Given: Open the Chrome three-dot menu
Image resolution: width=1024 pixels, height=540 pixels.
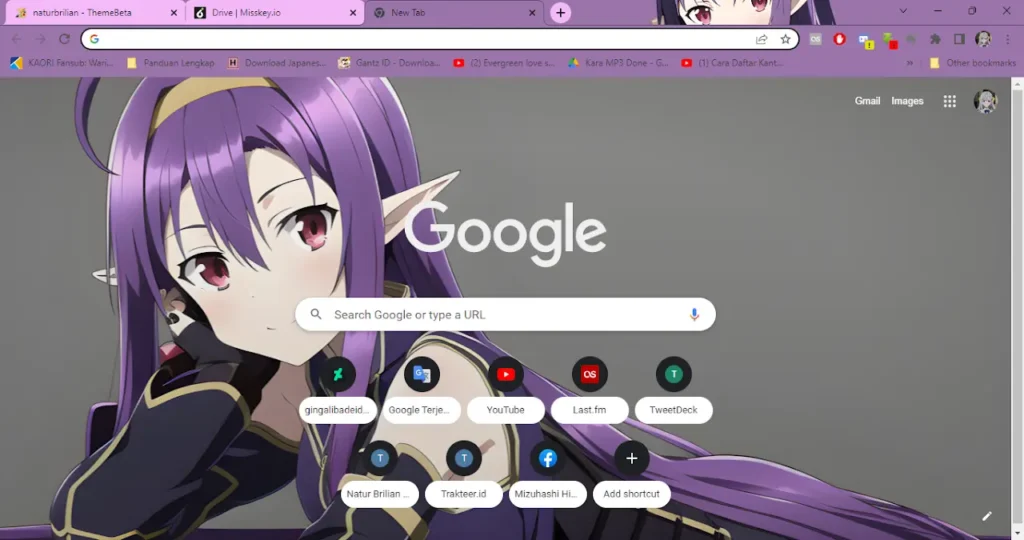Looking at the screenshot, I should click(1008, 39).
